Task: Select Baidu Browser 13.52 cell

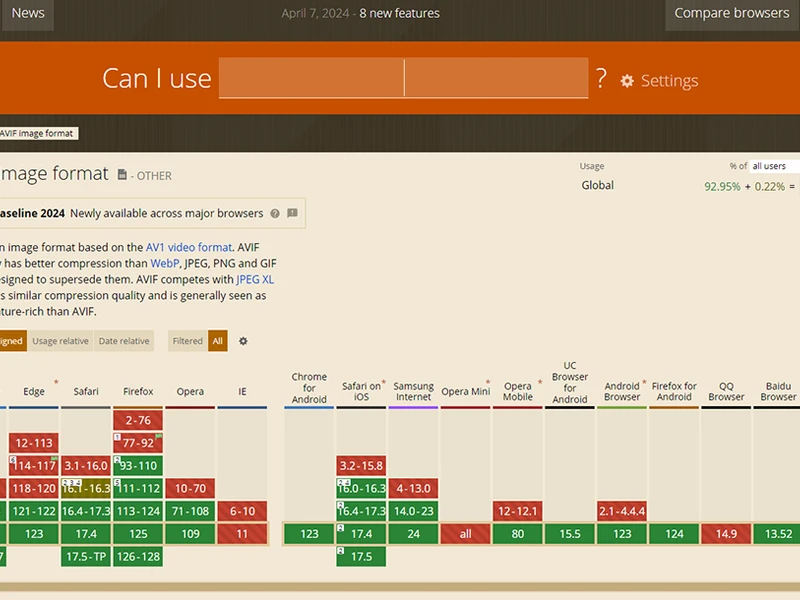Action: [778, 534]
